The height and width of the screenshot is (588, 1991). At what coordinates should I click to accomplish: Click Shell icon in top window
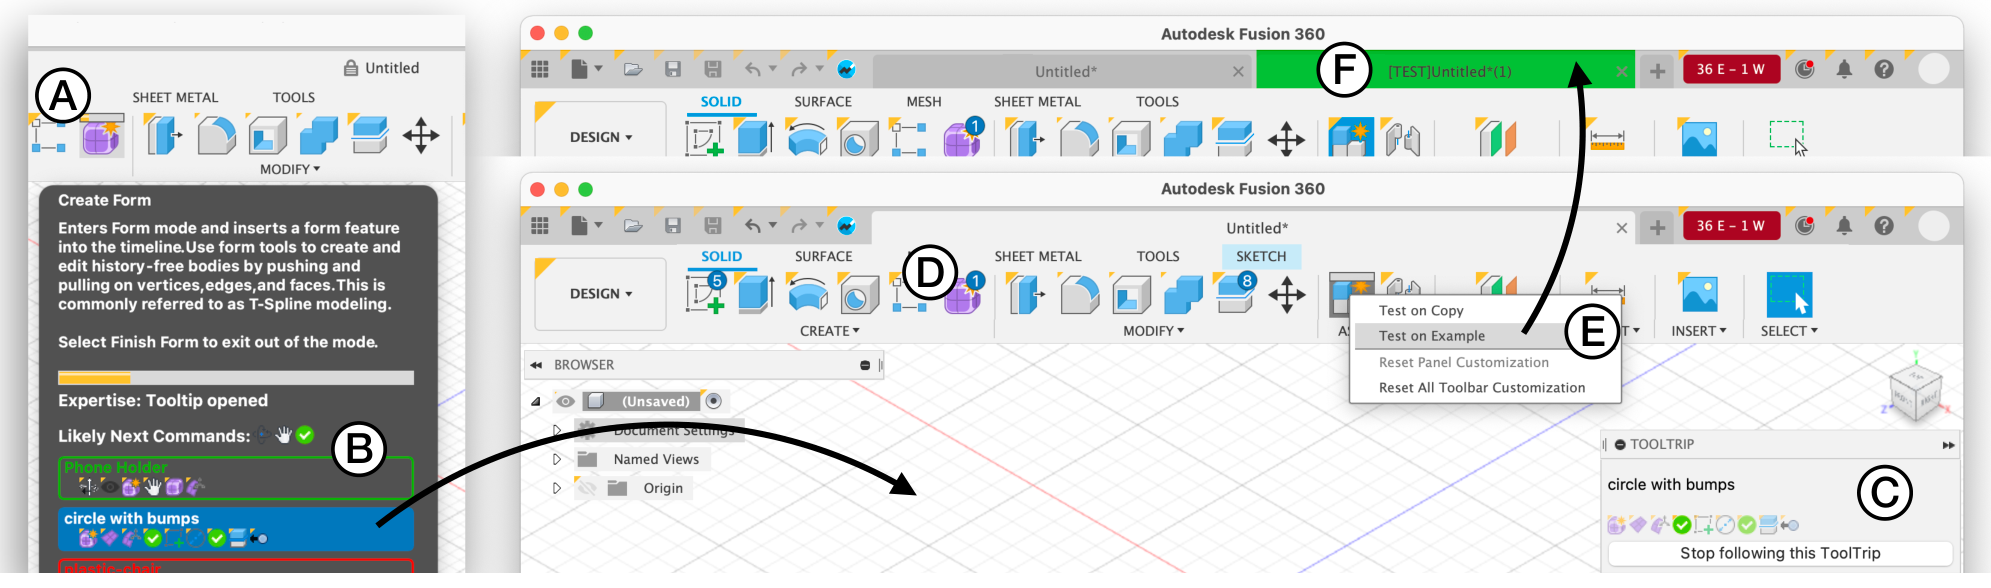pos(1131,138)
